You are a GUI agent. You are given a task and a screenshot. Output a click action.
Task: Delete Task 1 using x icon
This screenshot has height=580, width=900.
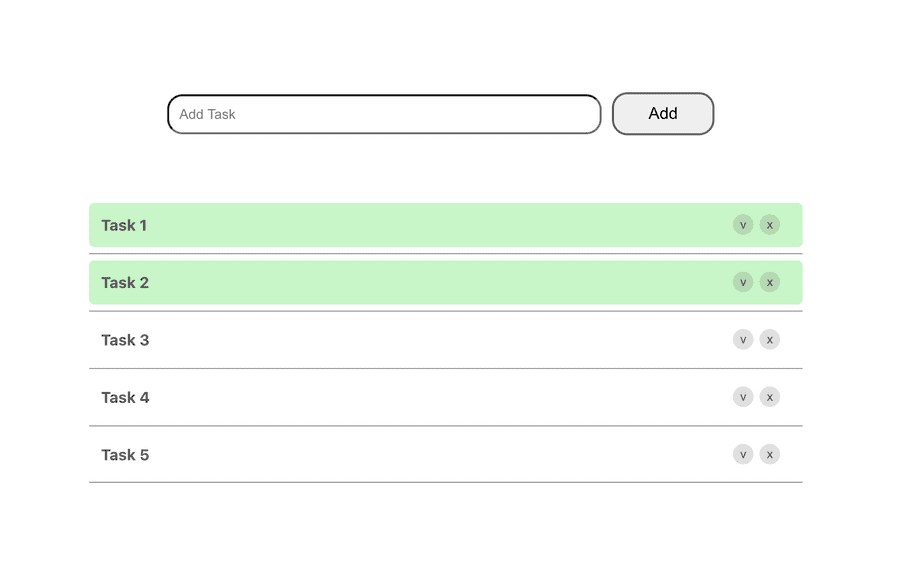click(770, 225)
